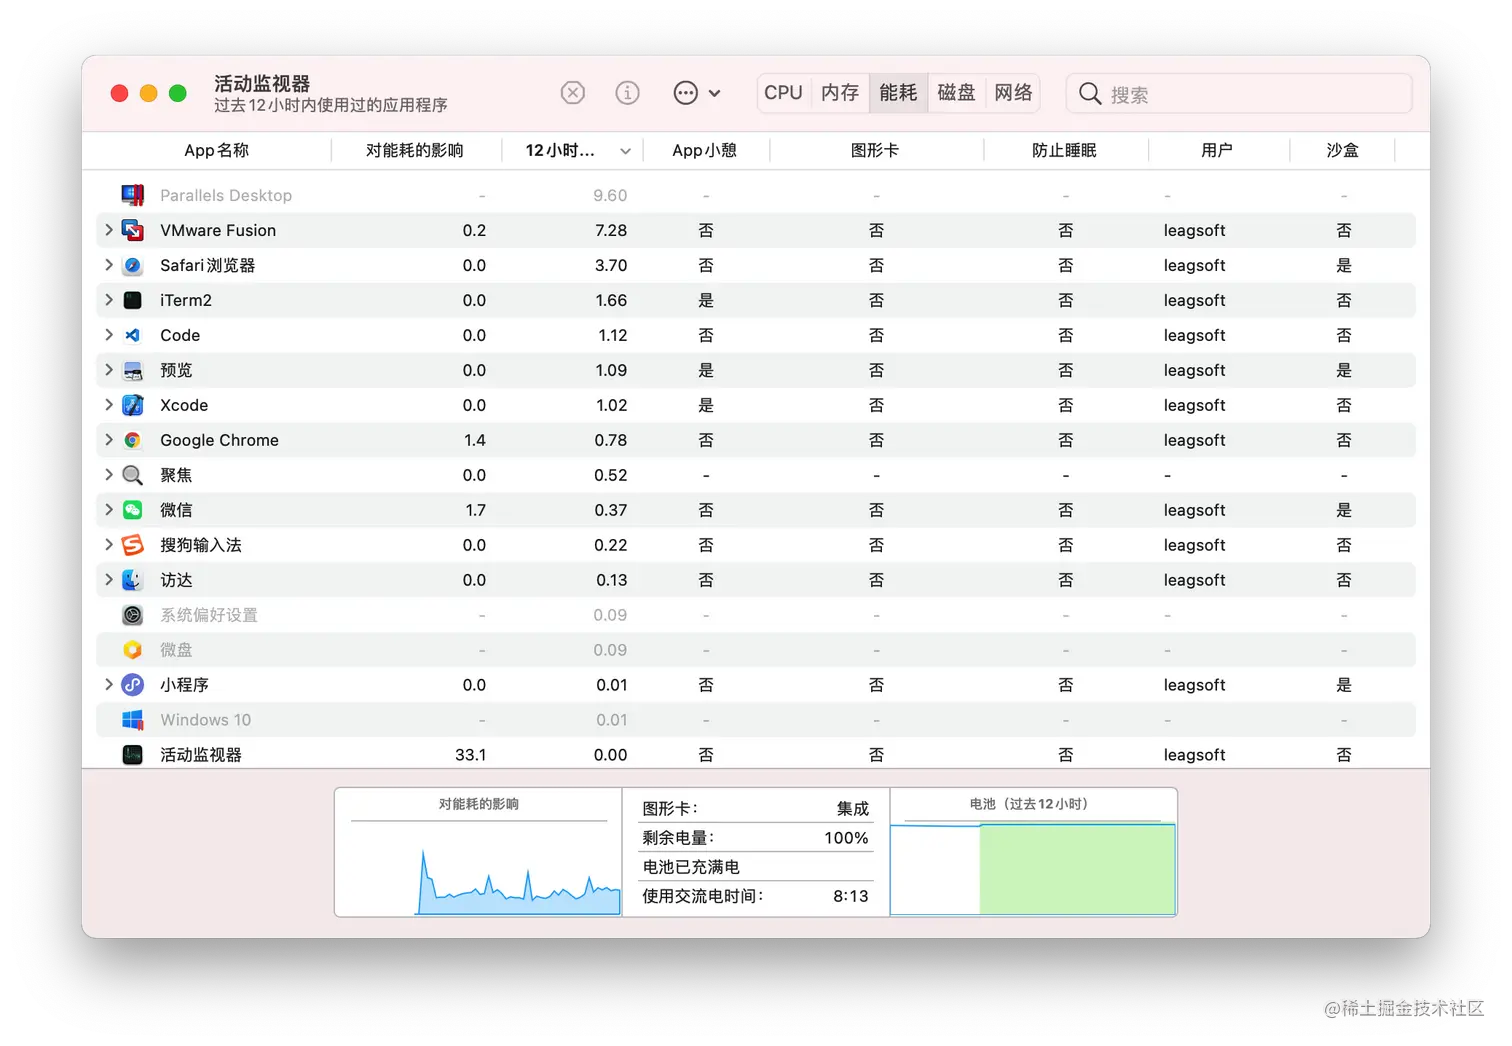The height and width of the screenshot is (1046, 1512).
Task: Click the 图形卡 集成 value
Action: coord(853,809)
